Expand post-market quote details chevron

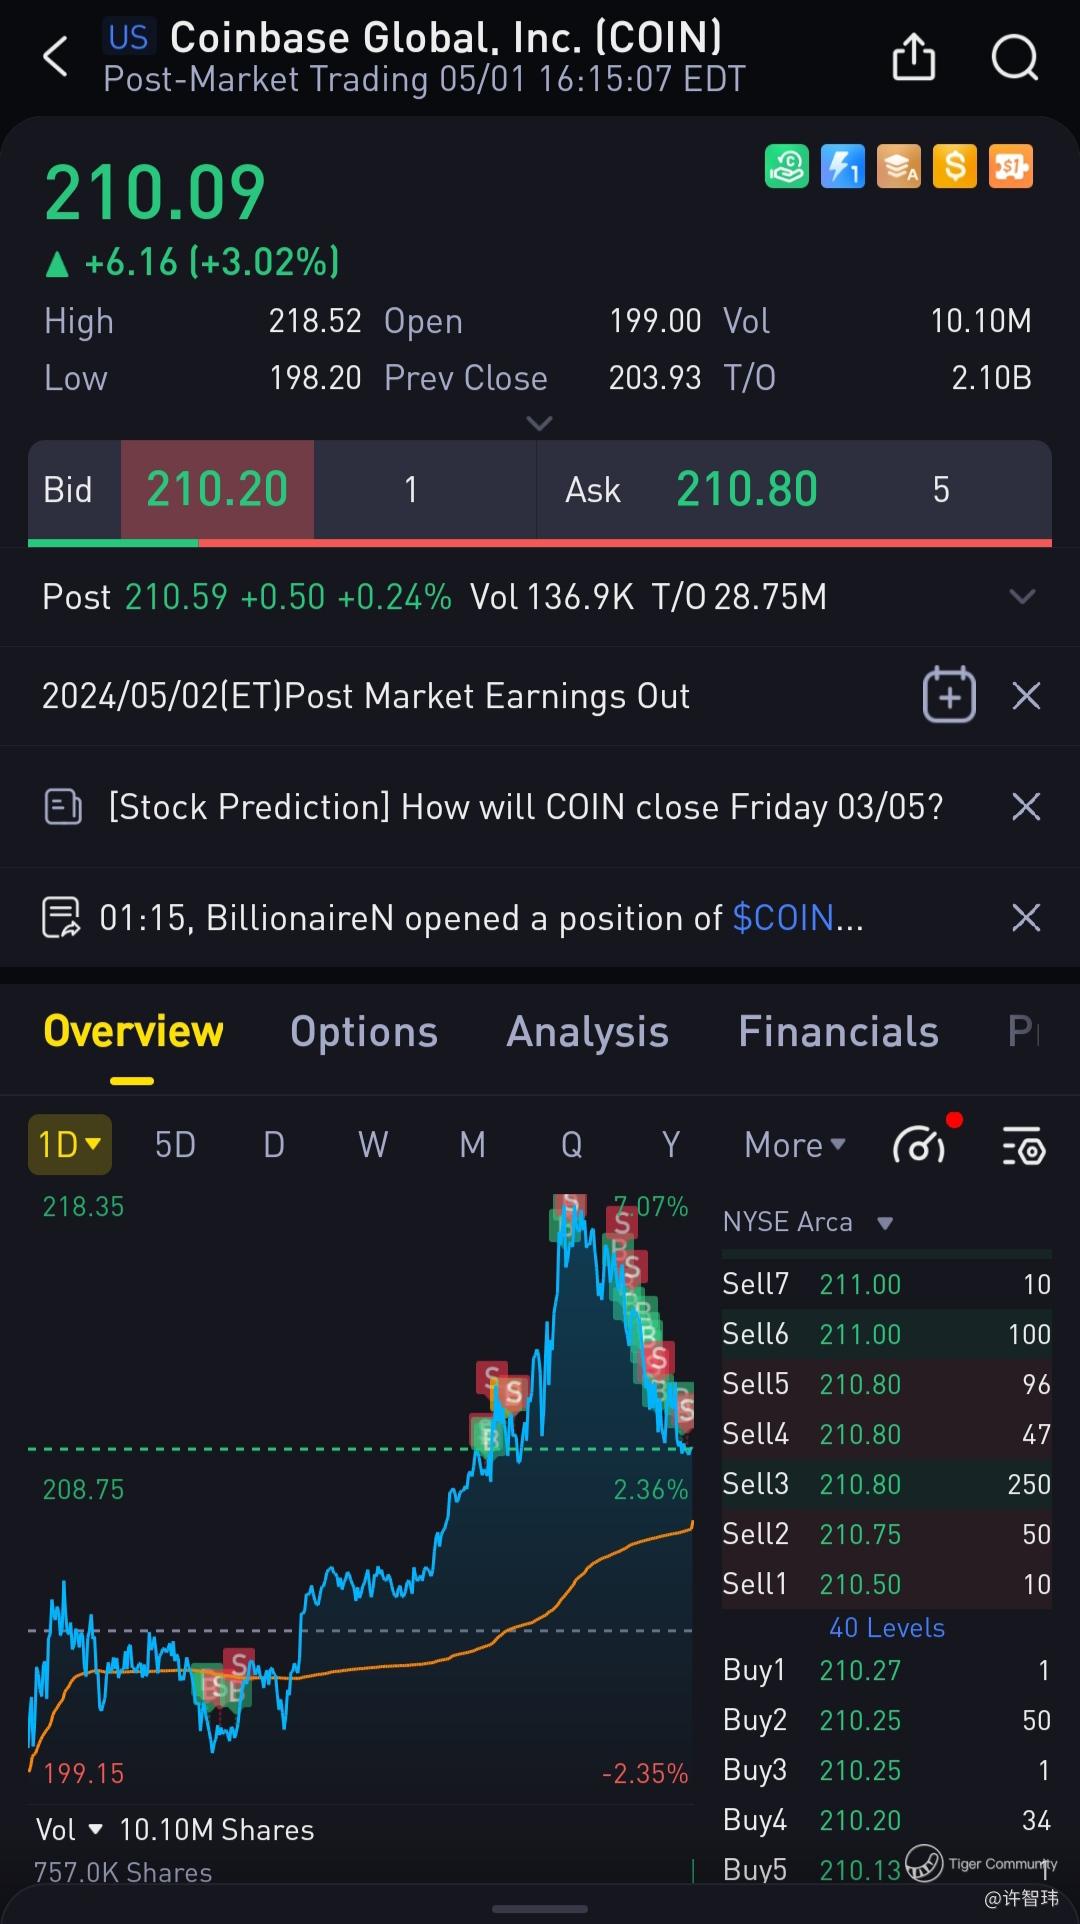pyautogui.click(x=1022, y=597)
